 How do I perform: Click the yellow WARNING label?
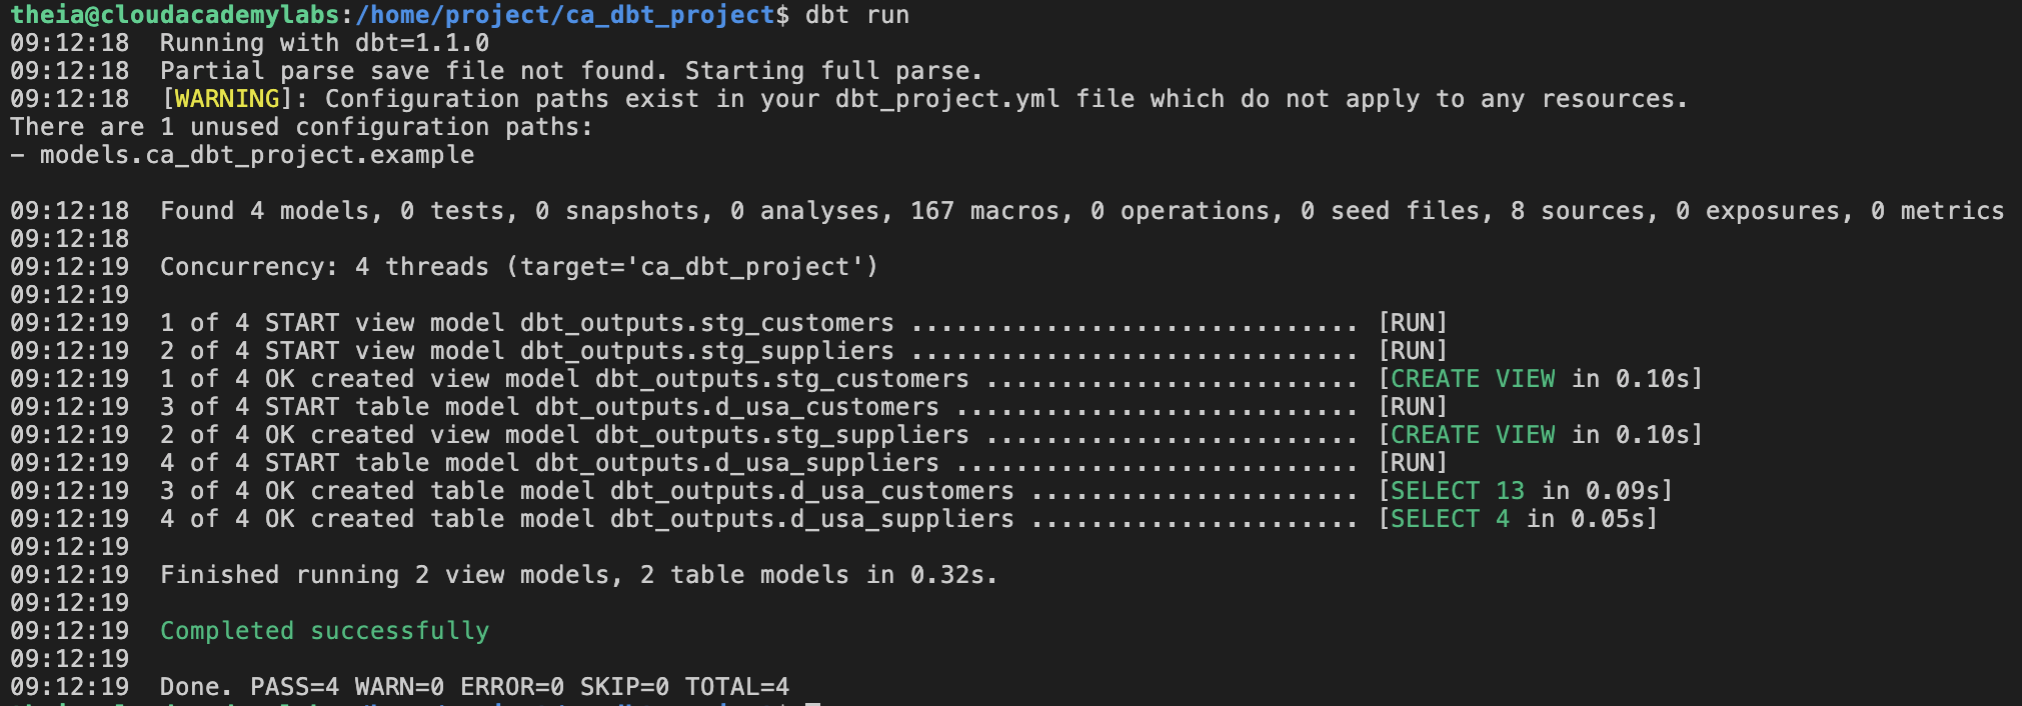pos(227,99)
